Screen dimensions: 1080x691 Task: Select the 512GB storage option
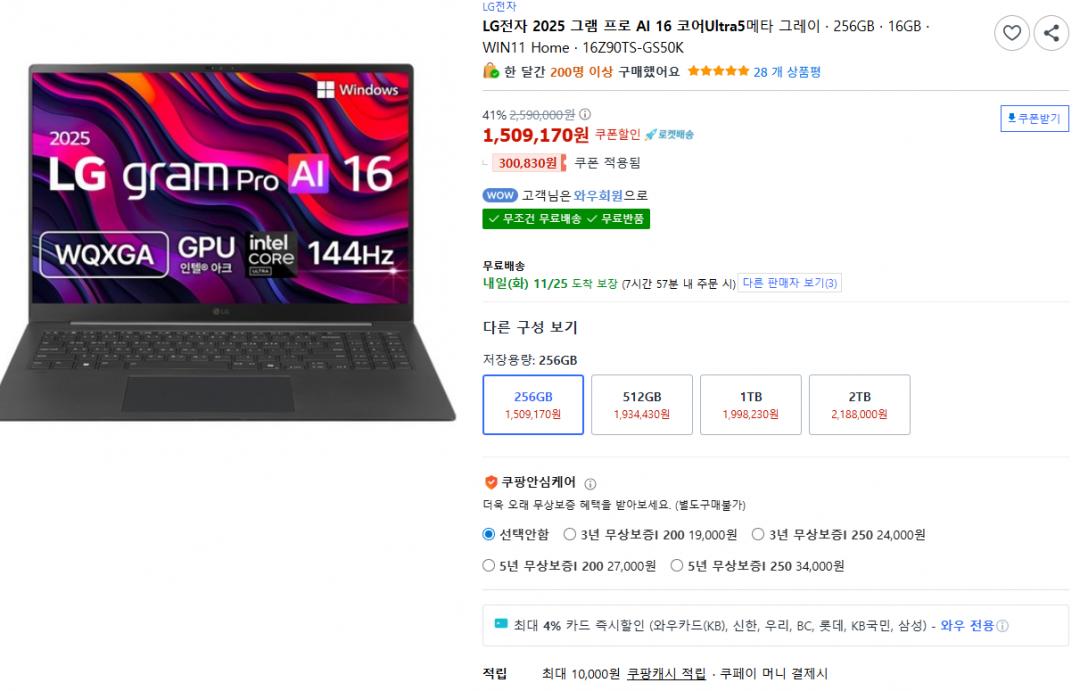point(642,405)
